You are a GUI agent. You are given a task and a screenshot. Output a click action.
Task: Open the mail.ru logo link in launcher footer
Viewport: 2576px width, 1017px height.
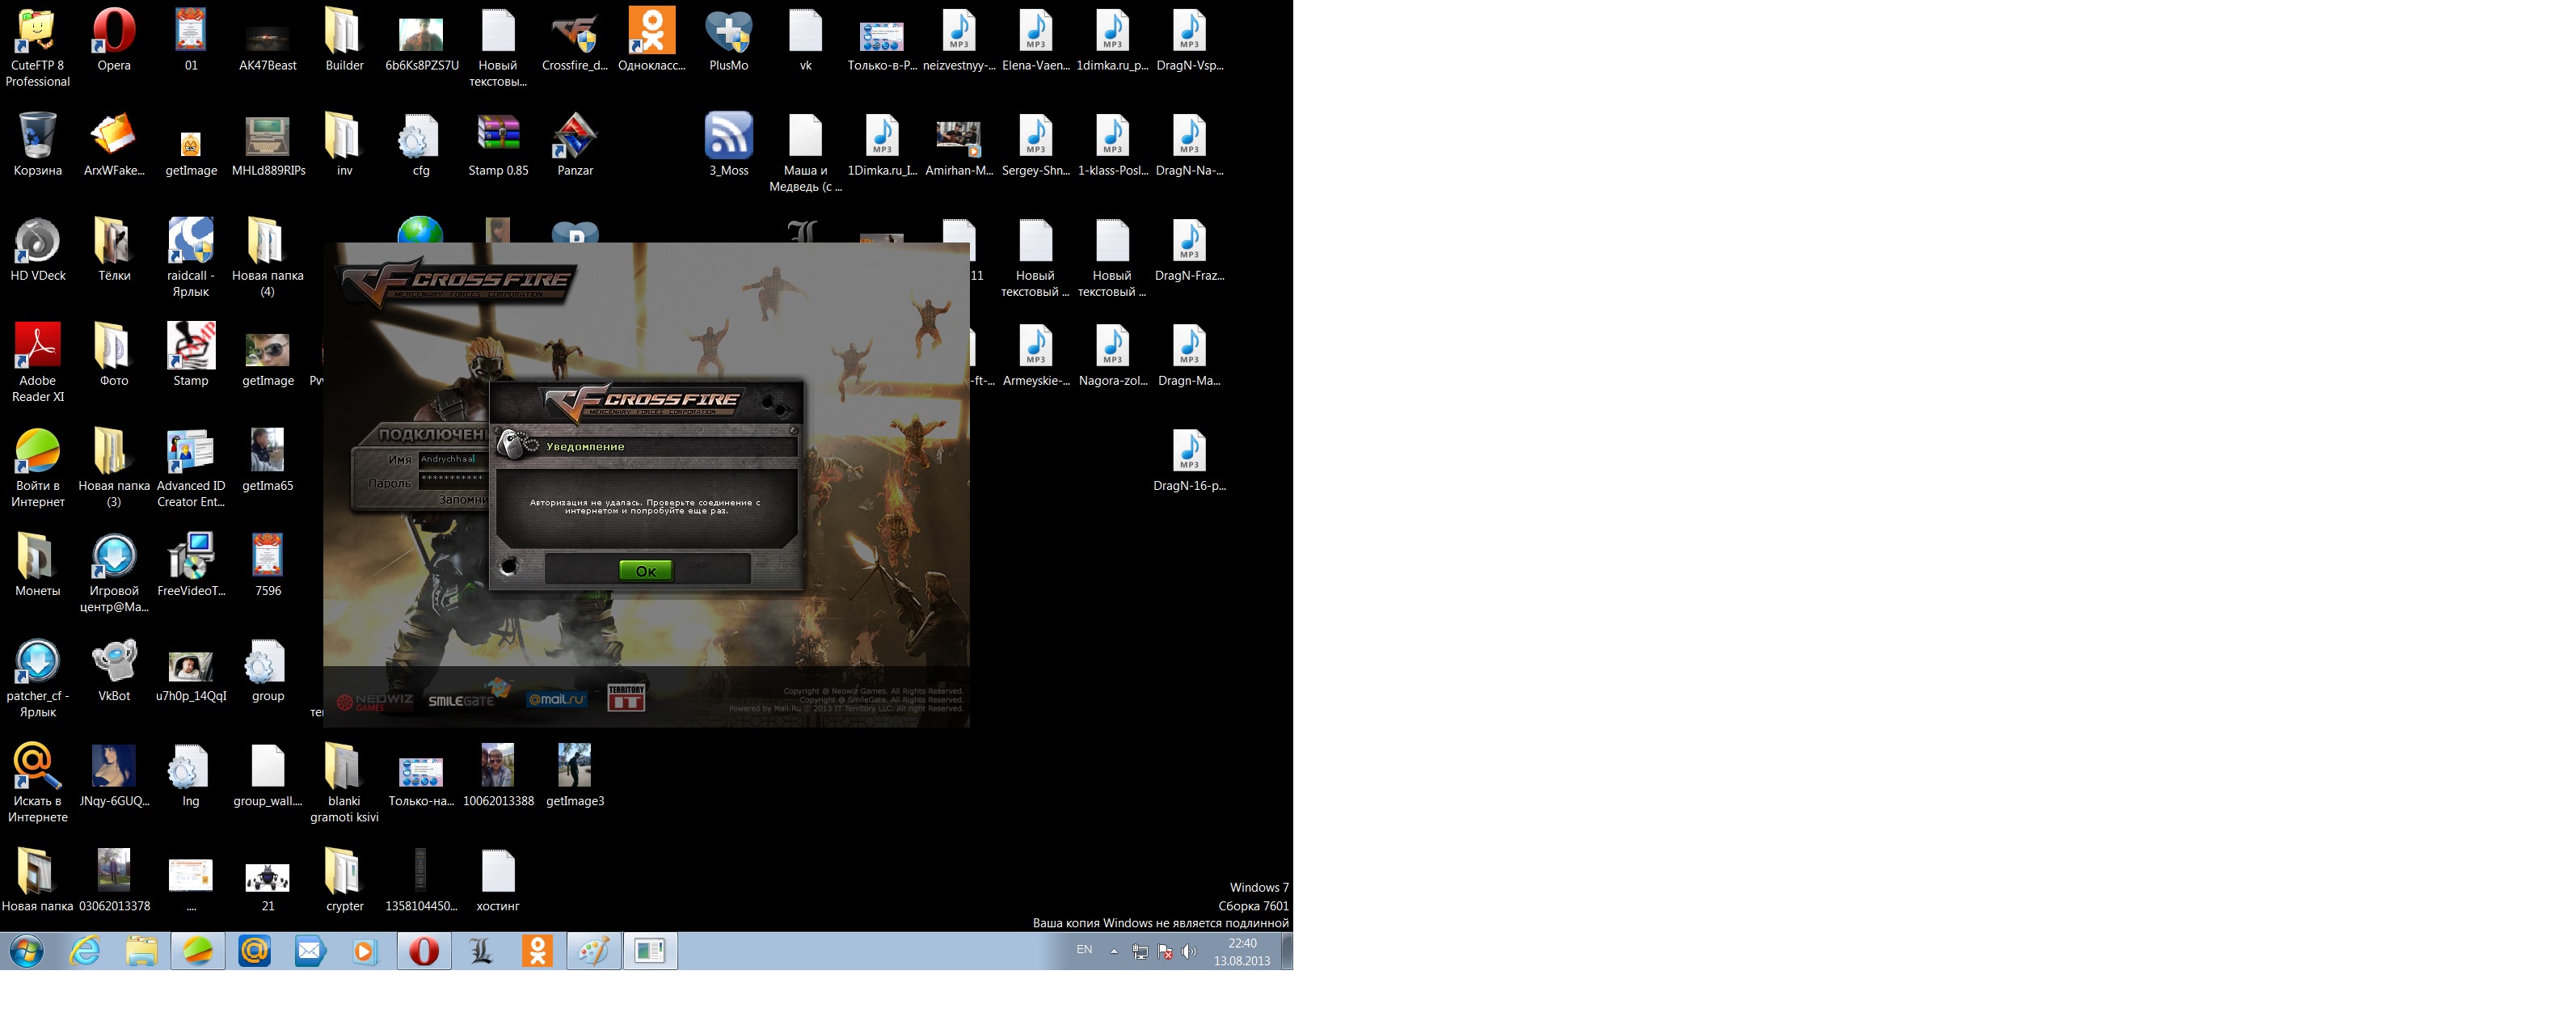tap(556, 699)
